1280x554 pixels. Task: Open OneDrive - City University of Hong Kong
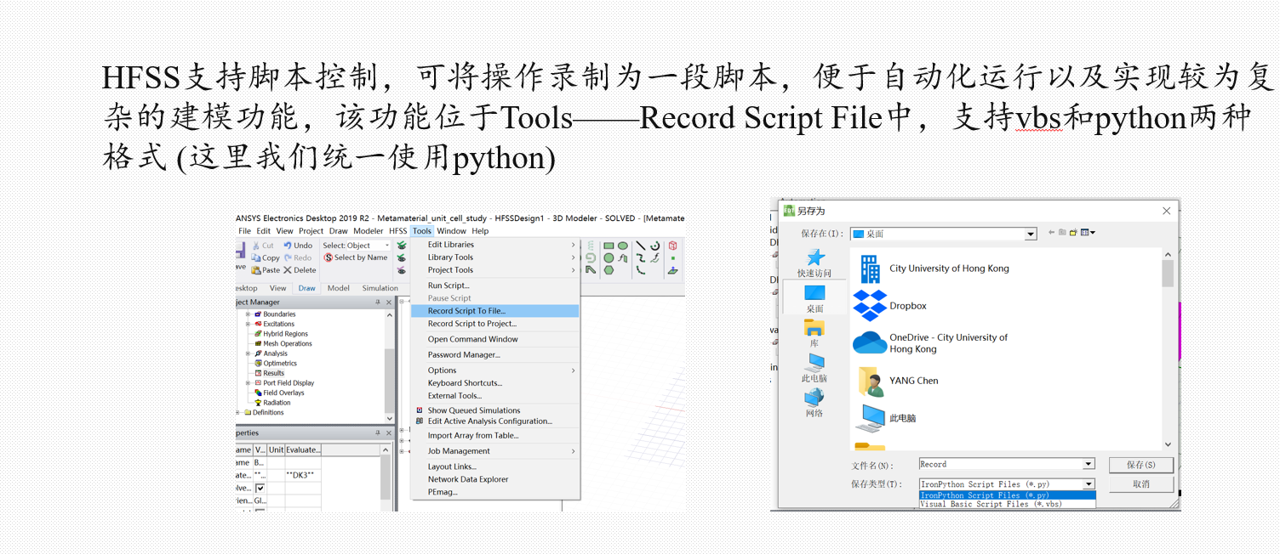click(932, 343)
